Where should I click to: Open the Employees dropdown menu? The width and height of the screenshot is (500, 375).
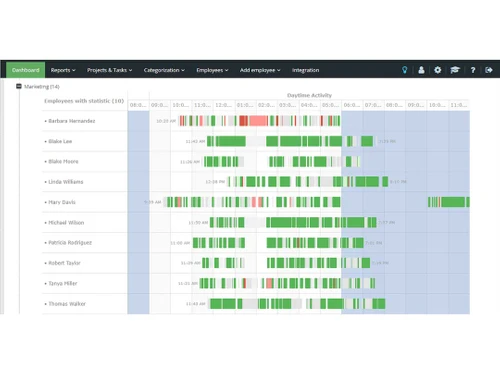(212, 70)
